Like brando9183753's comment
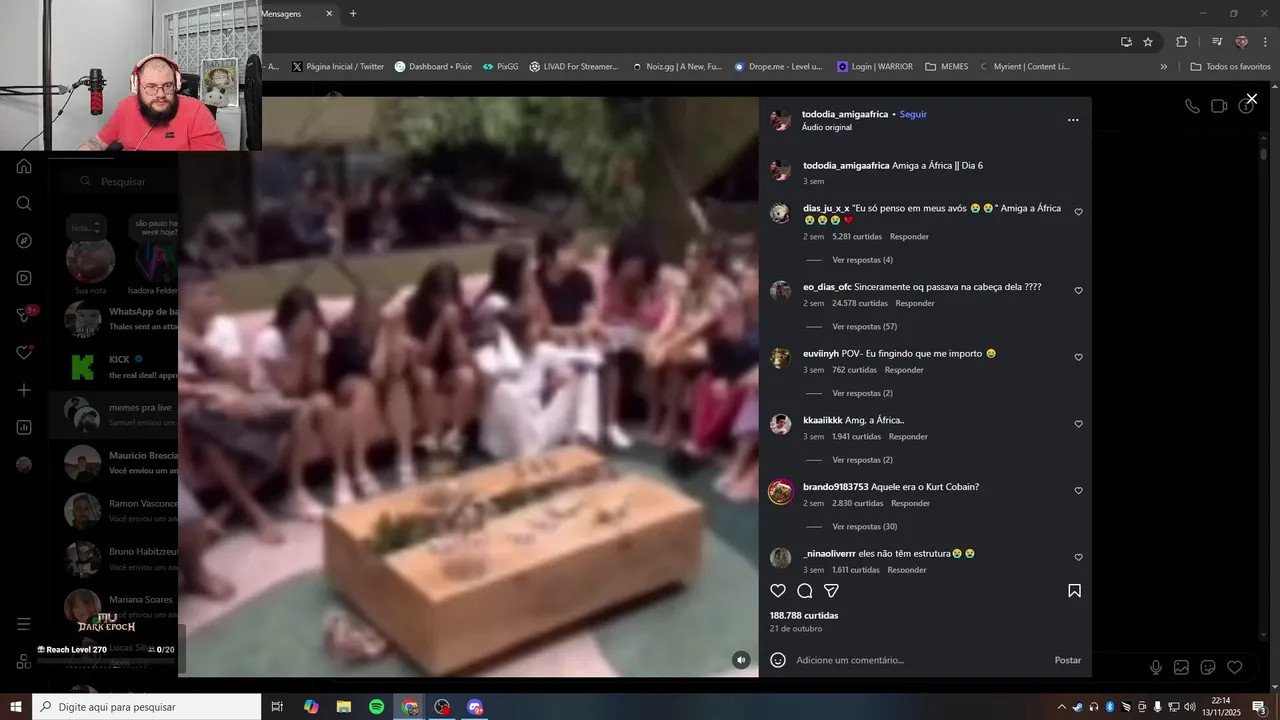This screenshot has width=1280, height=720. coord(1078,491)
